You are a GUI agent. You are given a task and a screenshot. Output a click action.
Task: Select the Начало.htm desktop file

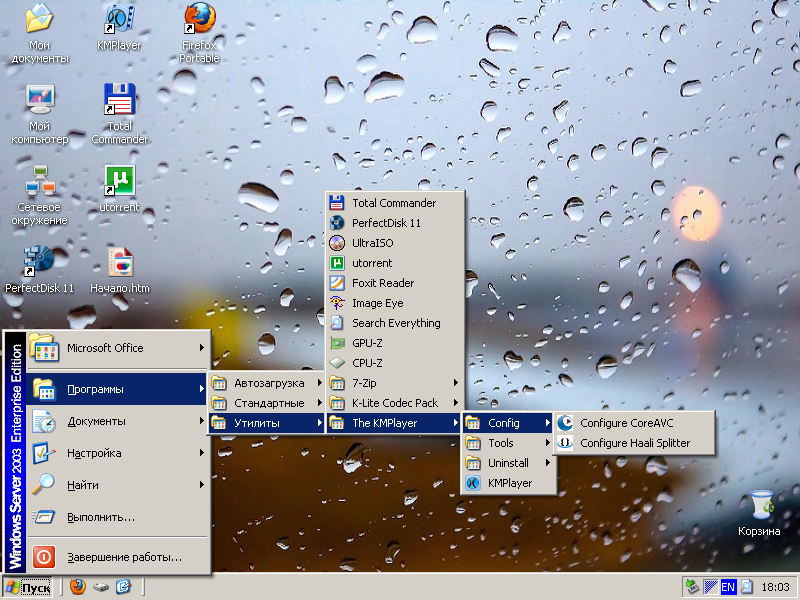click(x=120, y=269)
